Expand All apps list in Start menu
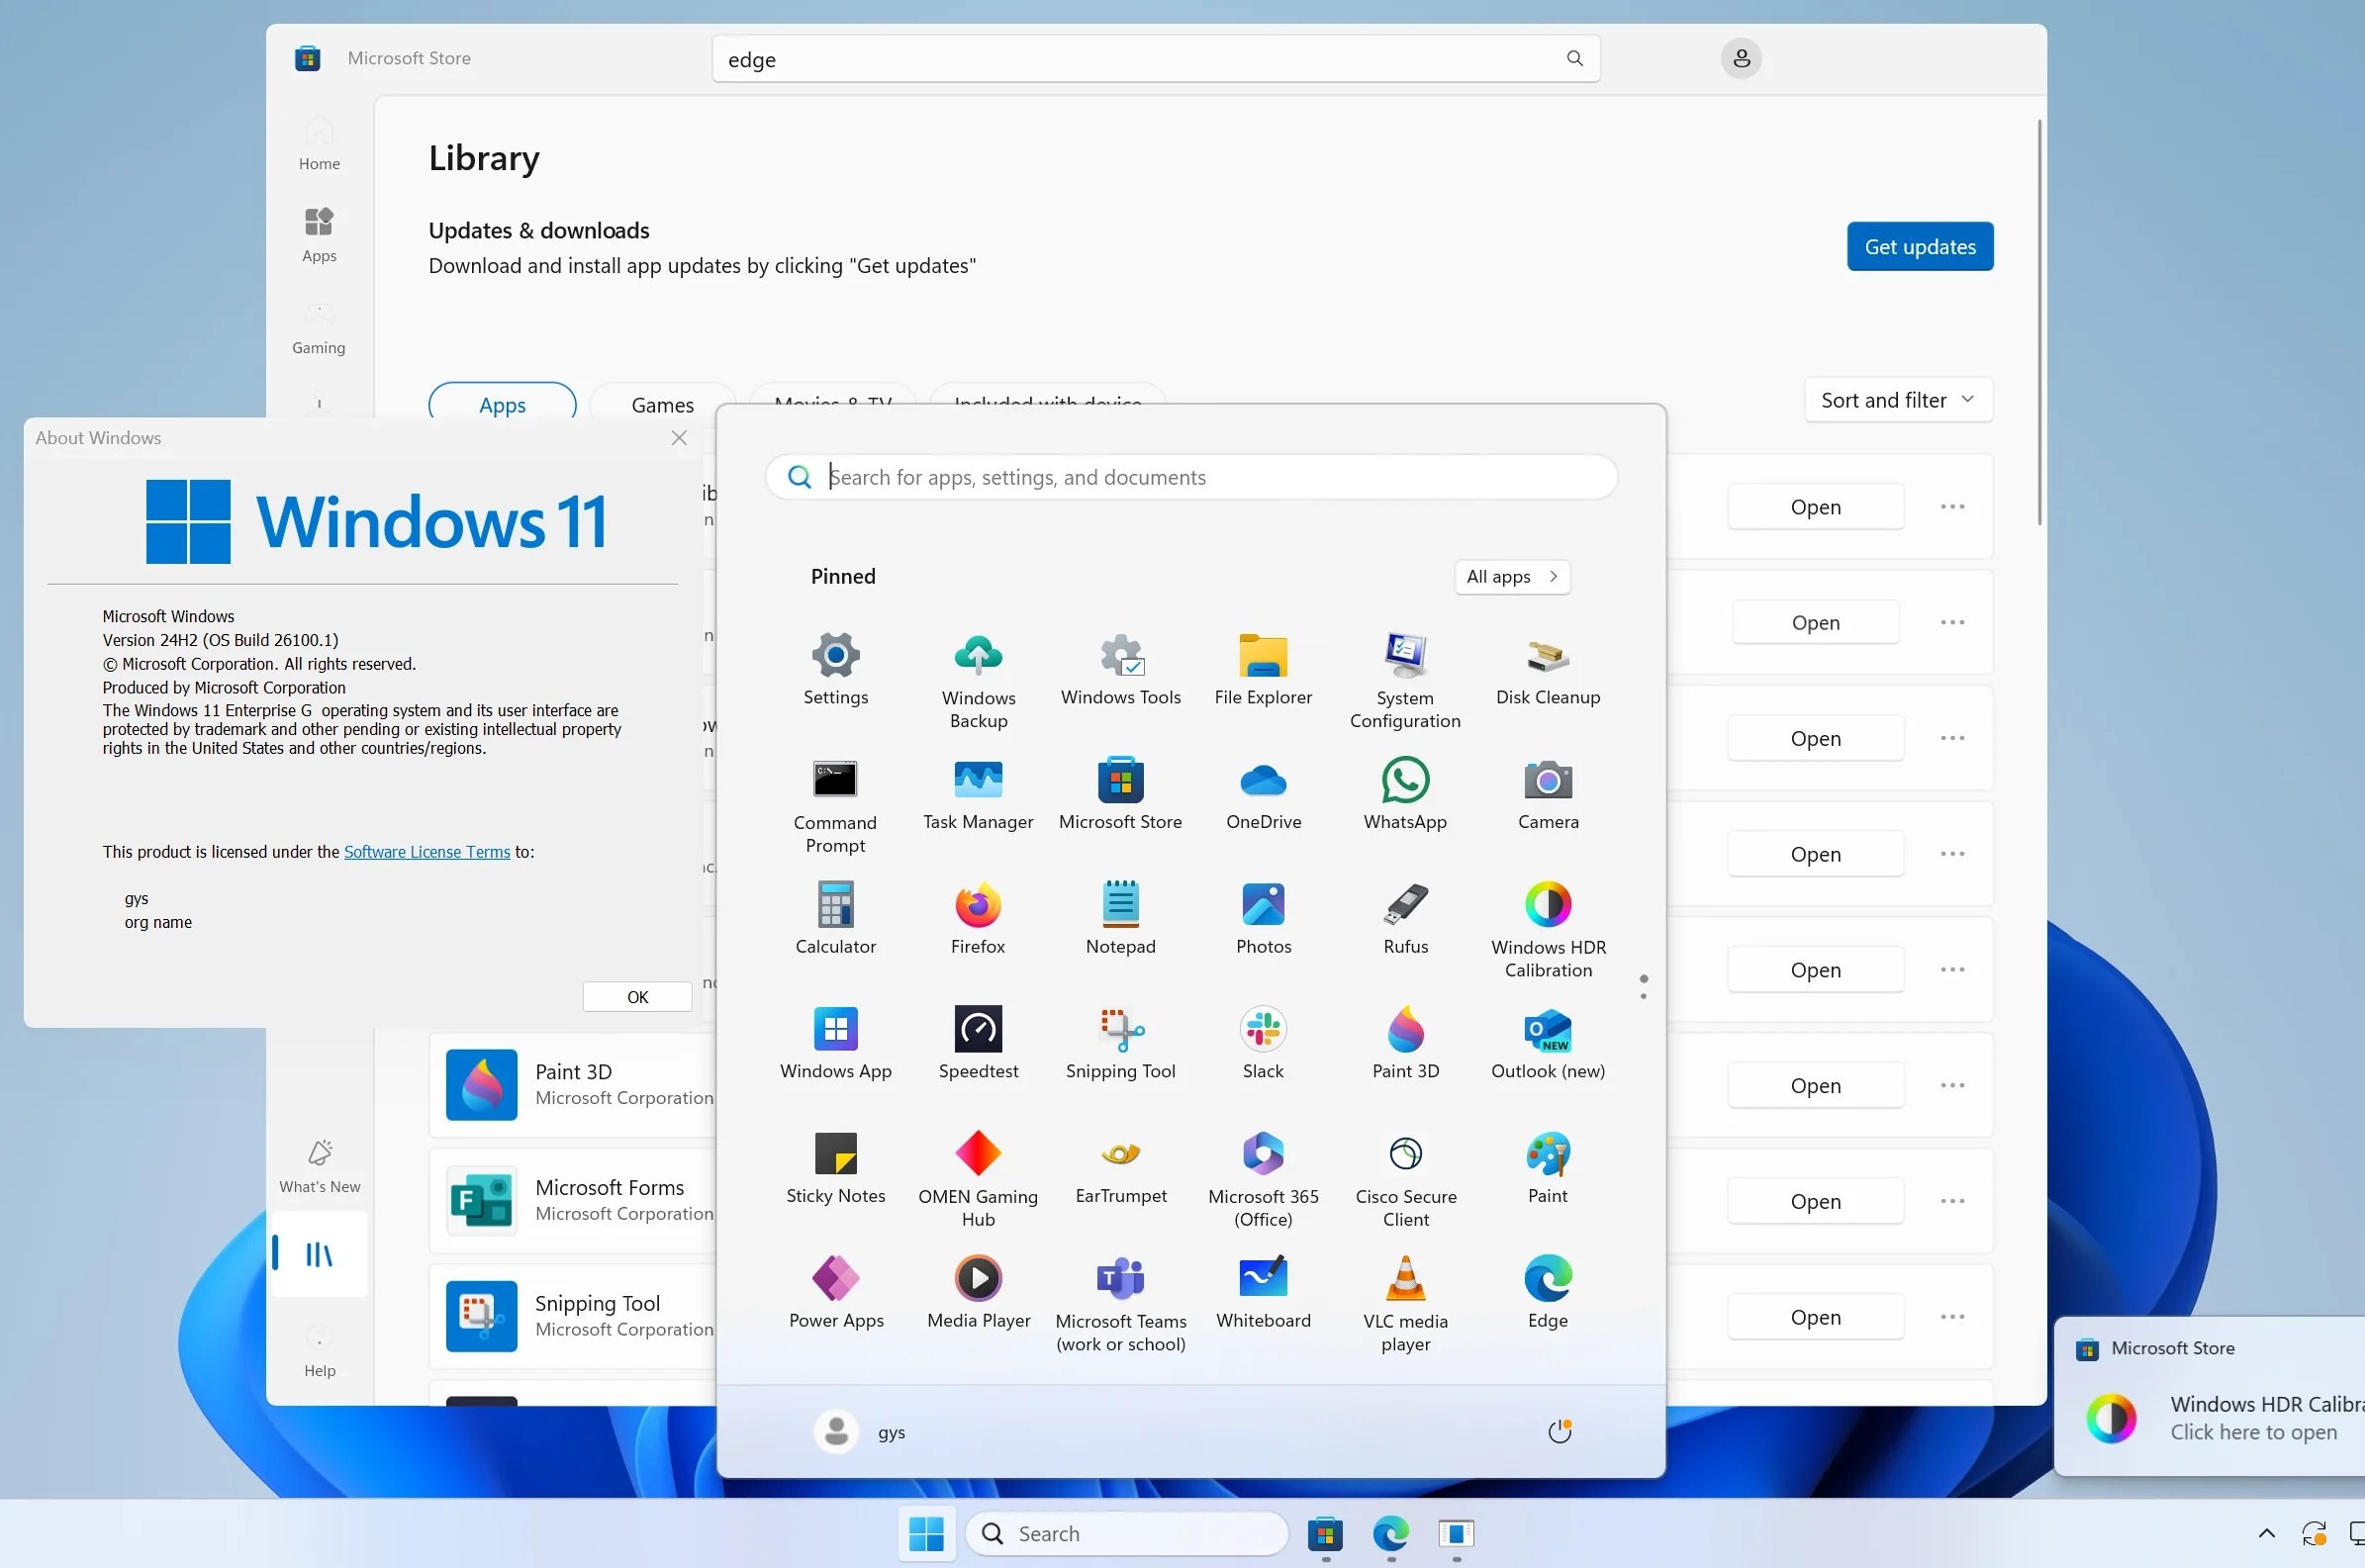Image resolution: width=2365 pixels, height=1568 pixels. tap(1511, 577)
